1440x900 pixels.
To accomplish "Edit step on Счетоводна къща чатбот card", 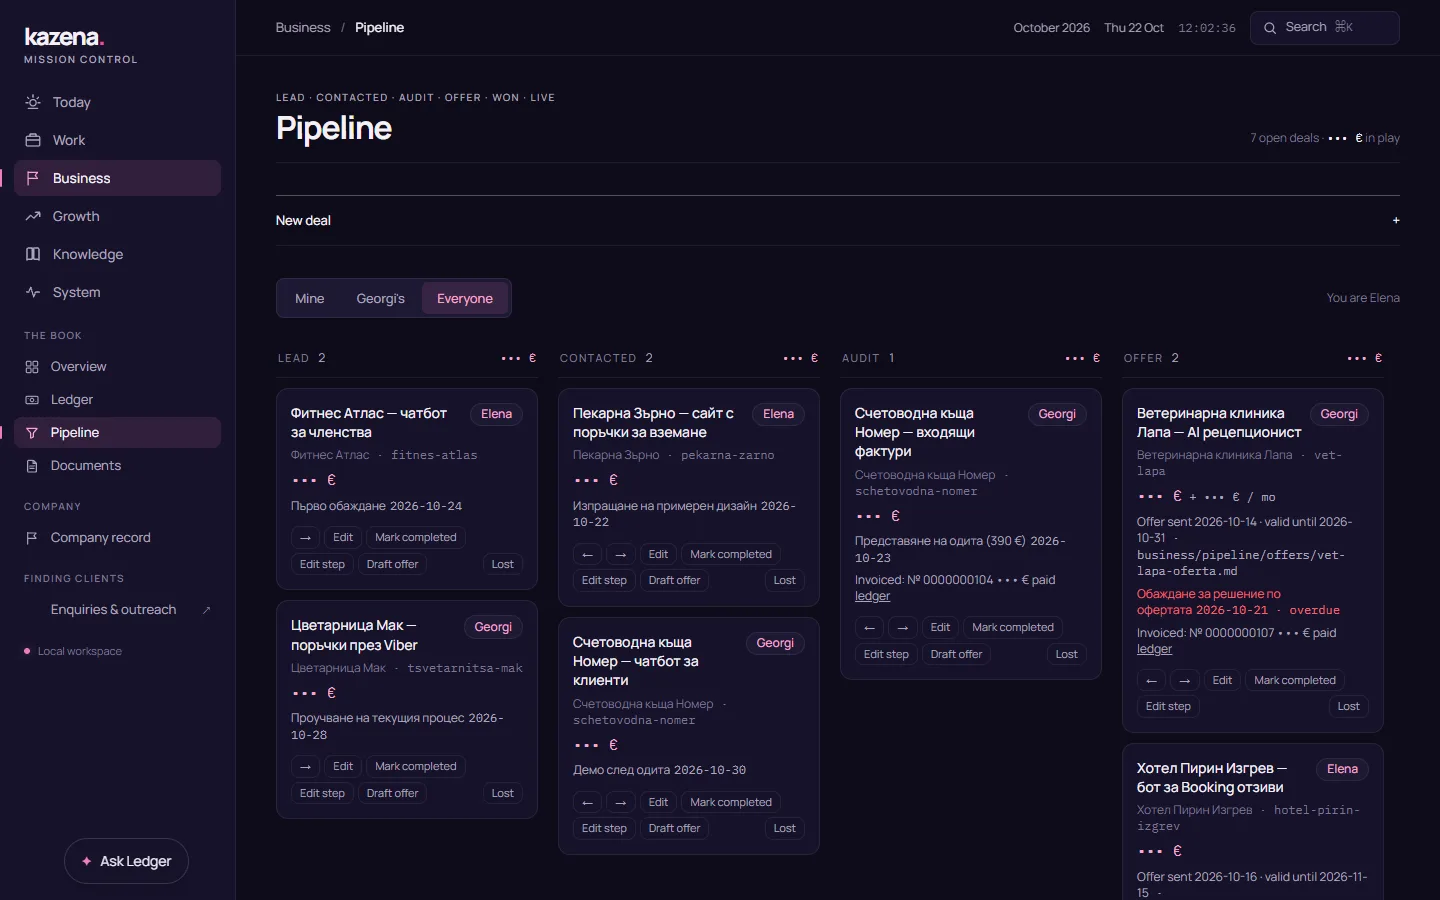I will click(x=604, y=829).
